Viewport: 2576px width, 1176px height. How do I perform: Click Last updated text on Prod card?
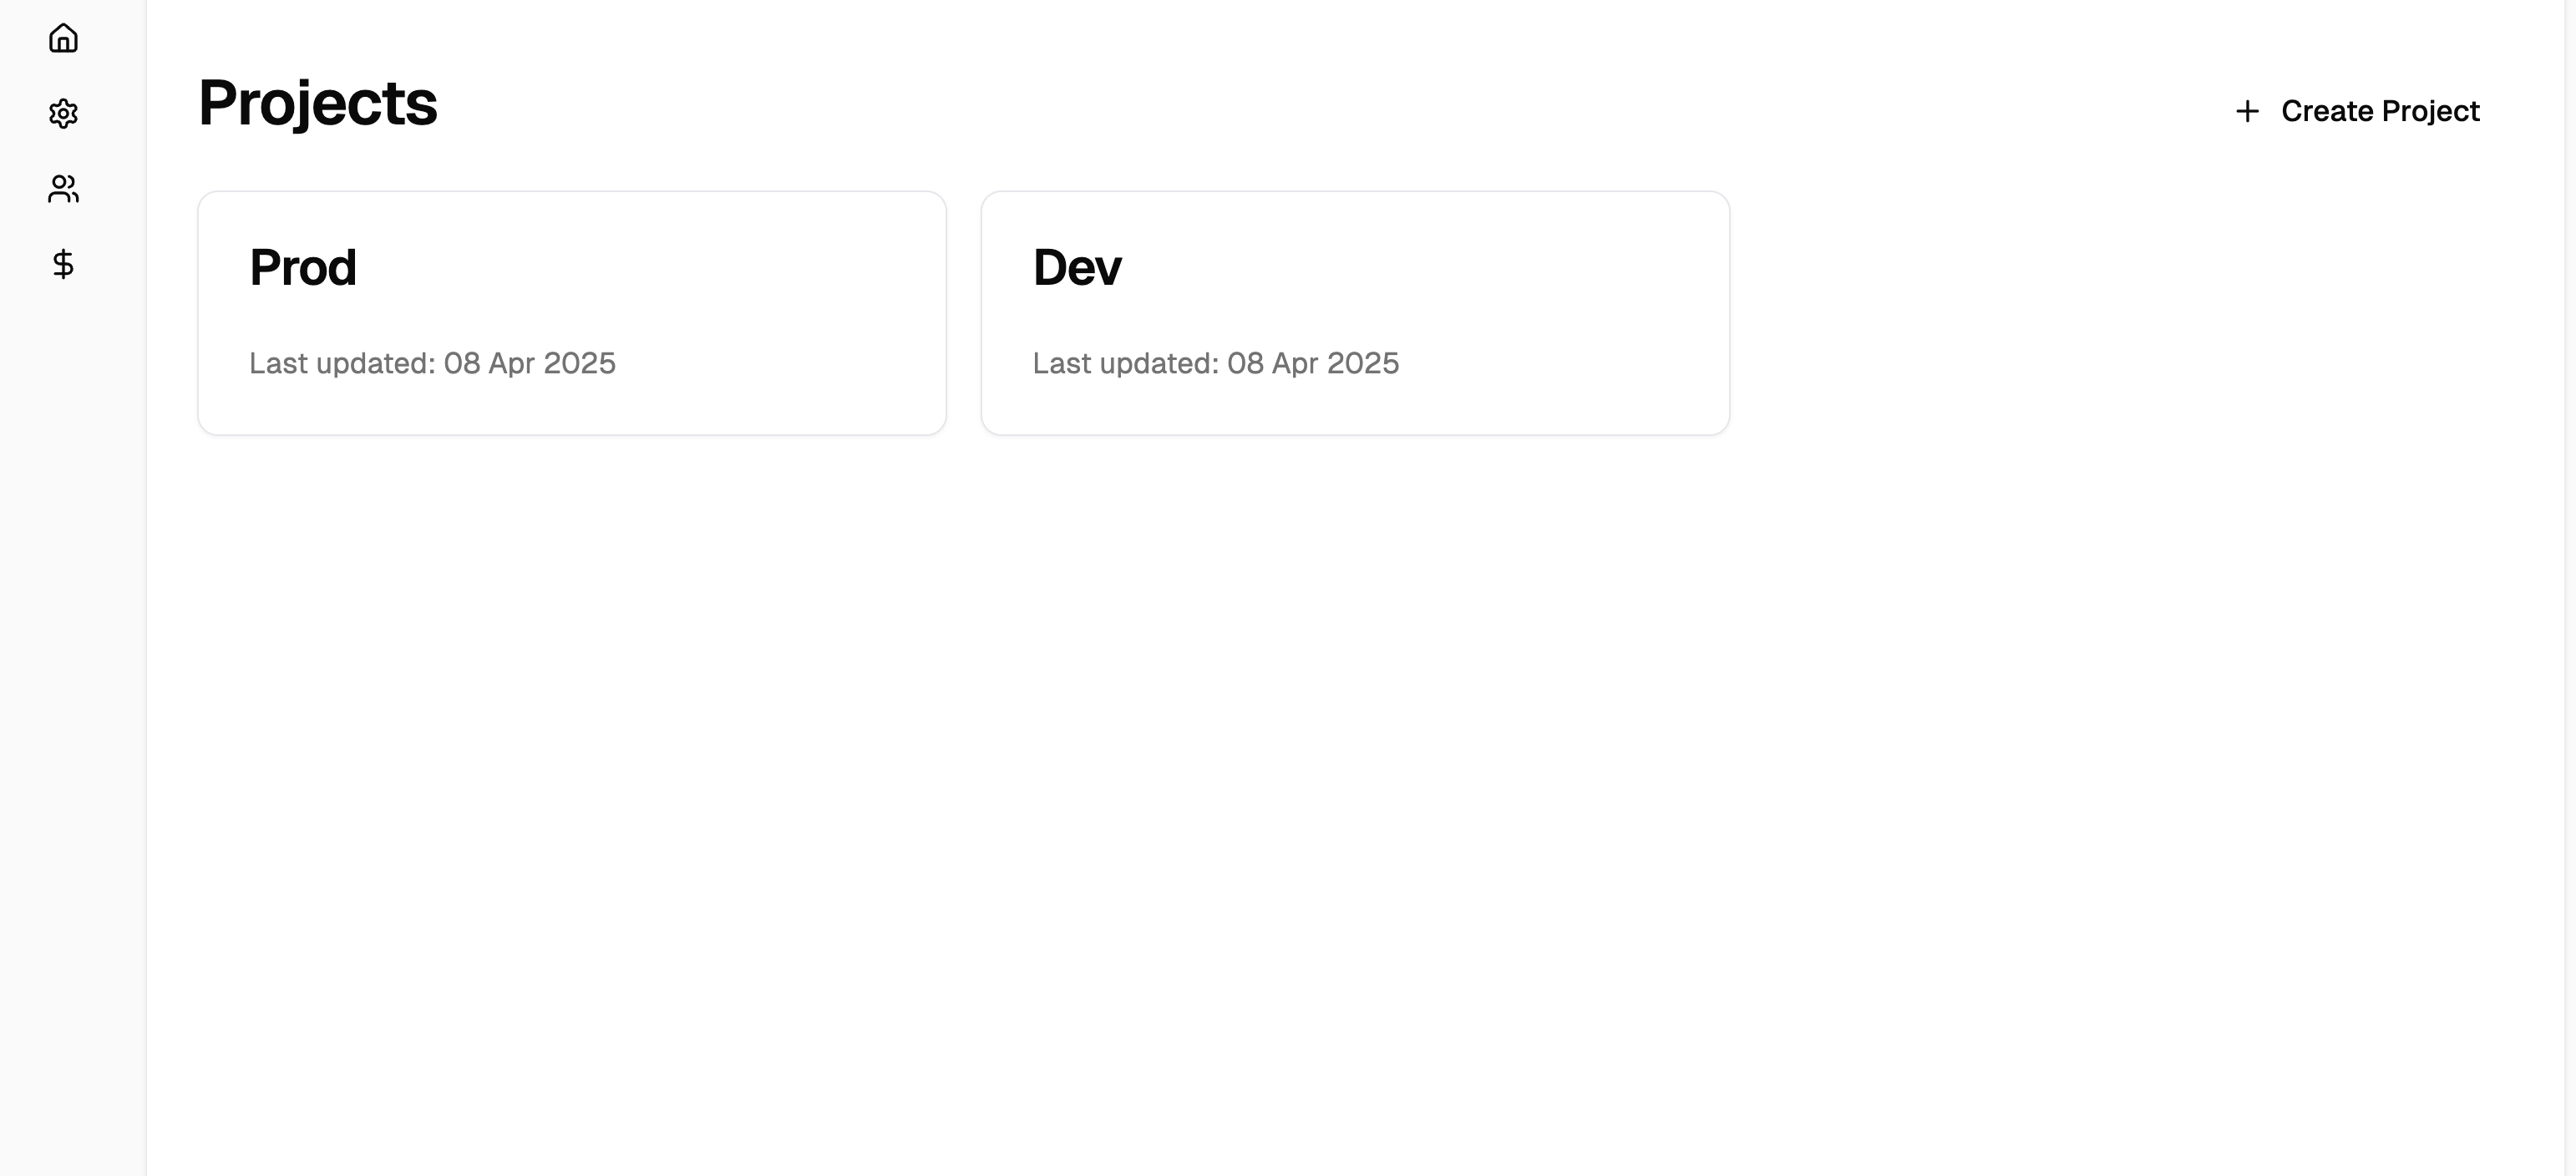pyautogui.click(x=433, y=363)
